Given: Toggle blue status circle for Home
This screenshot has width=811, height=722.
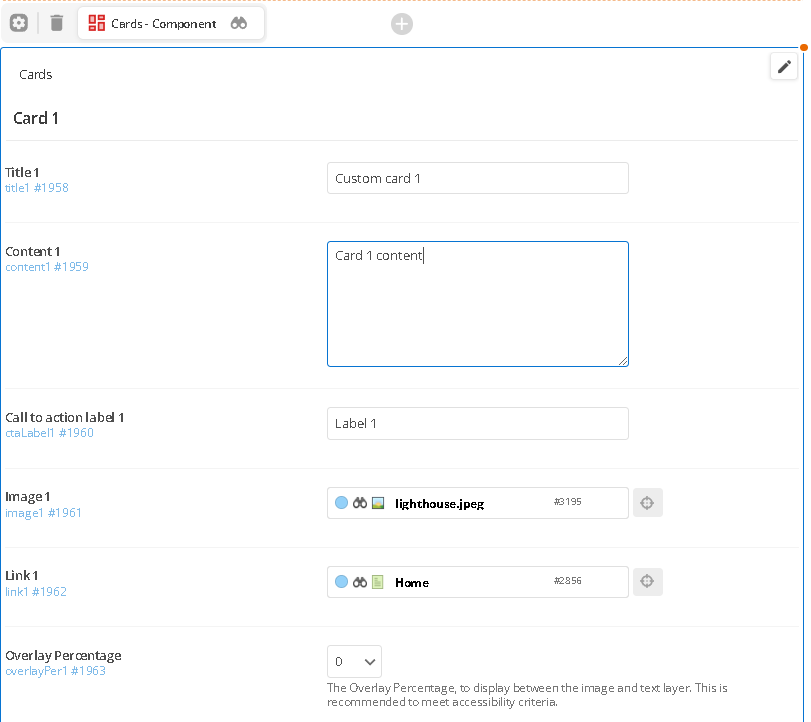Looking at the screenshot, I should (x=341, y=582).
